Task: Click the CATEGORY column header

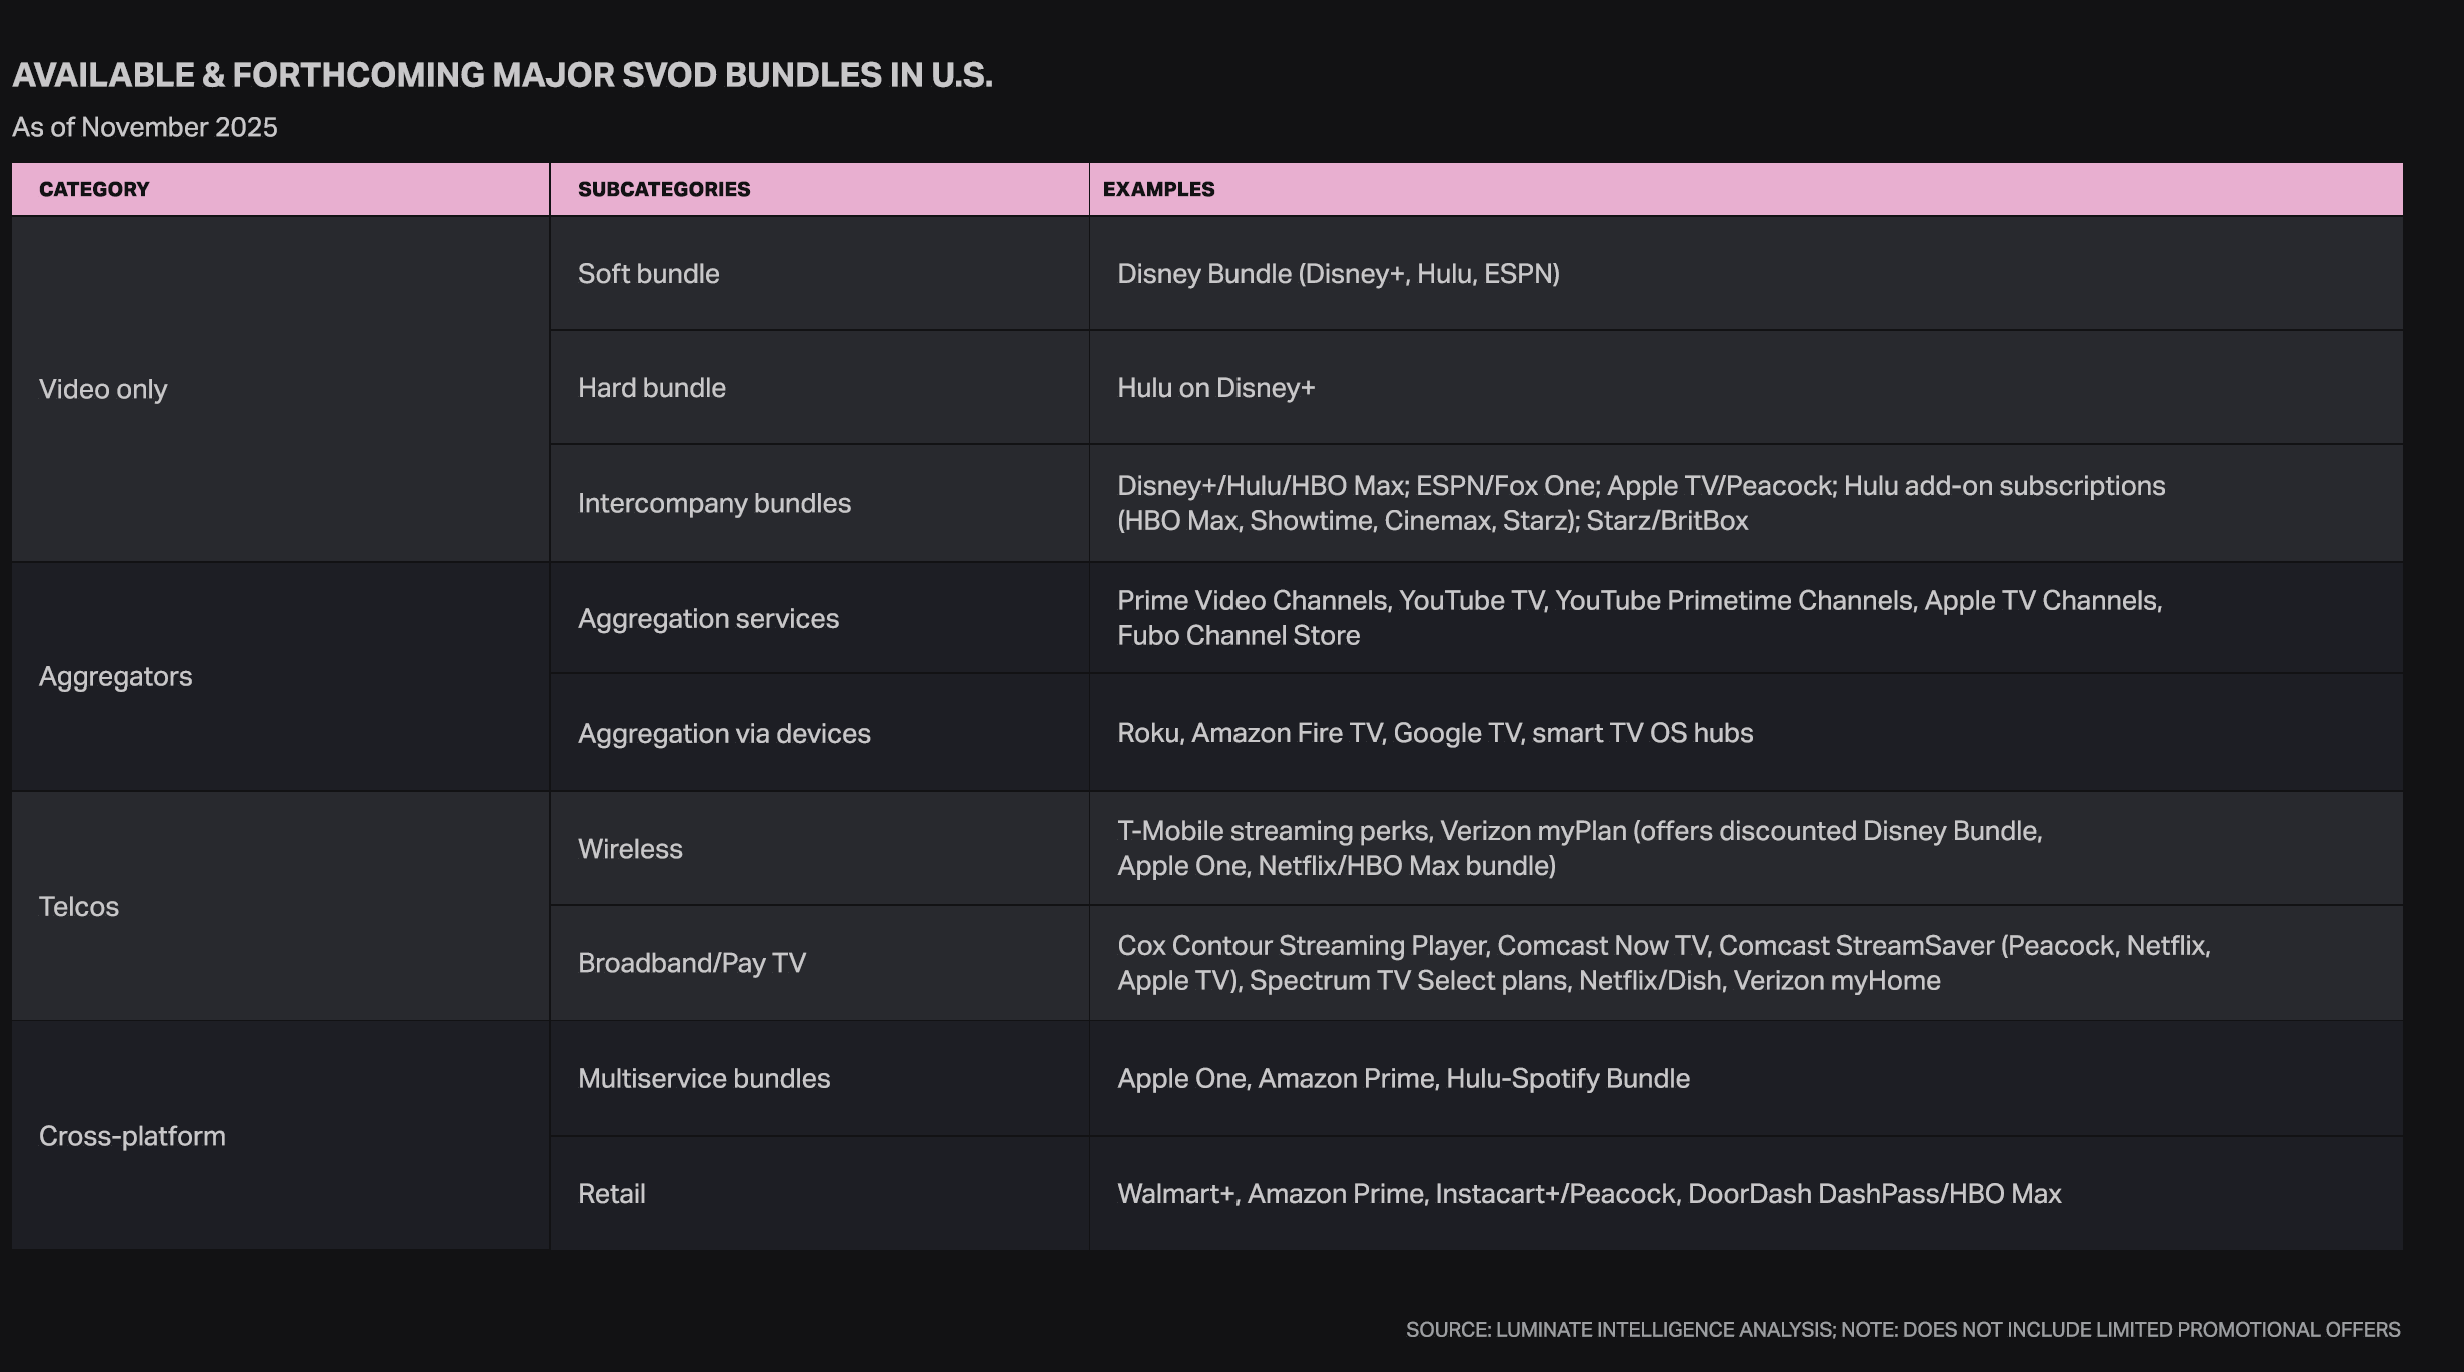Action: [x=94, y=189]
